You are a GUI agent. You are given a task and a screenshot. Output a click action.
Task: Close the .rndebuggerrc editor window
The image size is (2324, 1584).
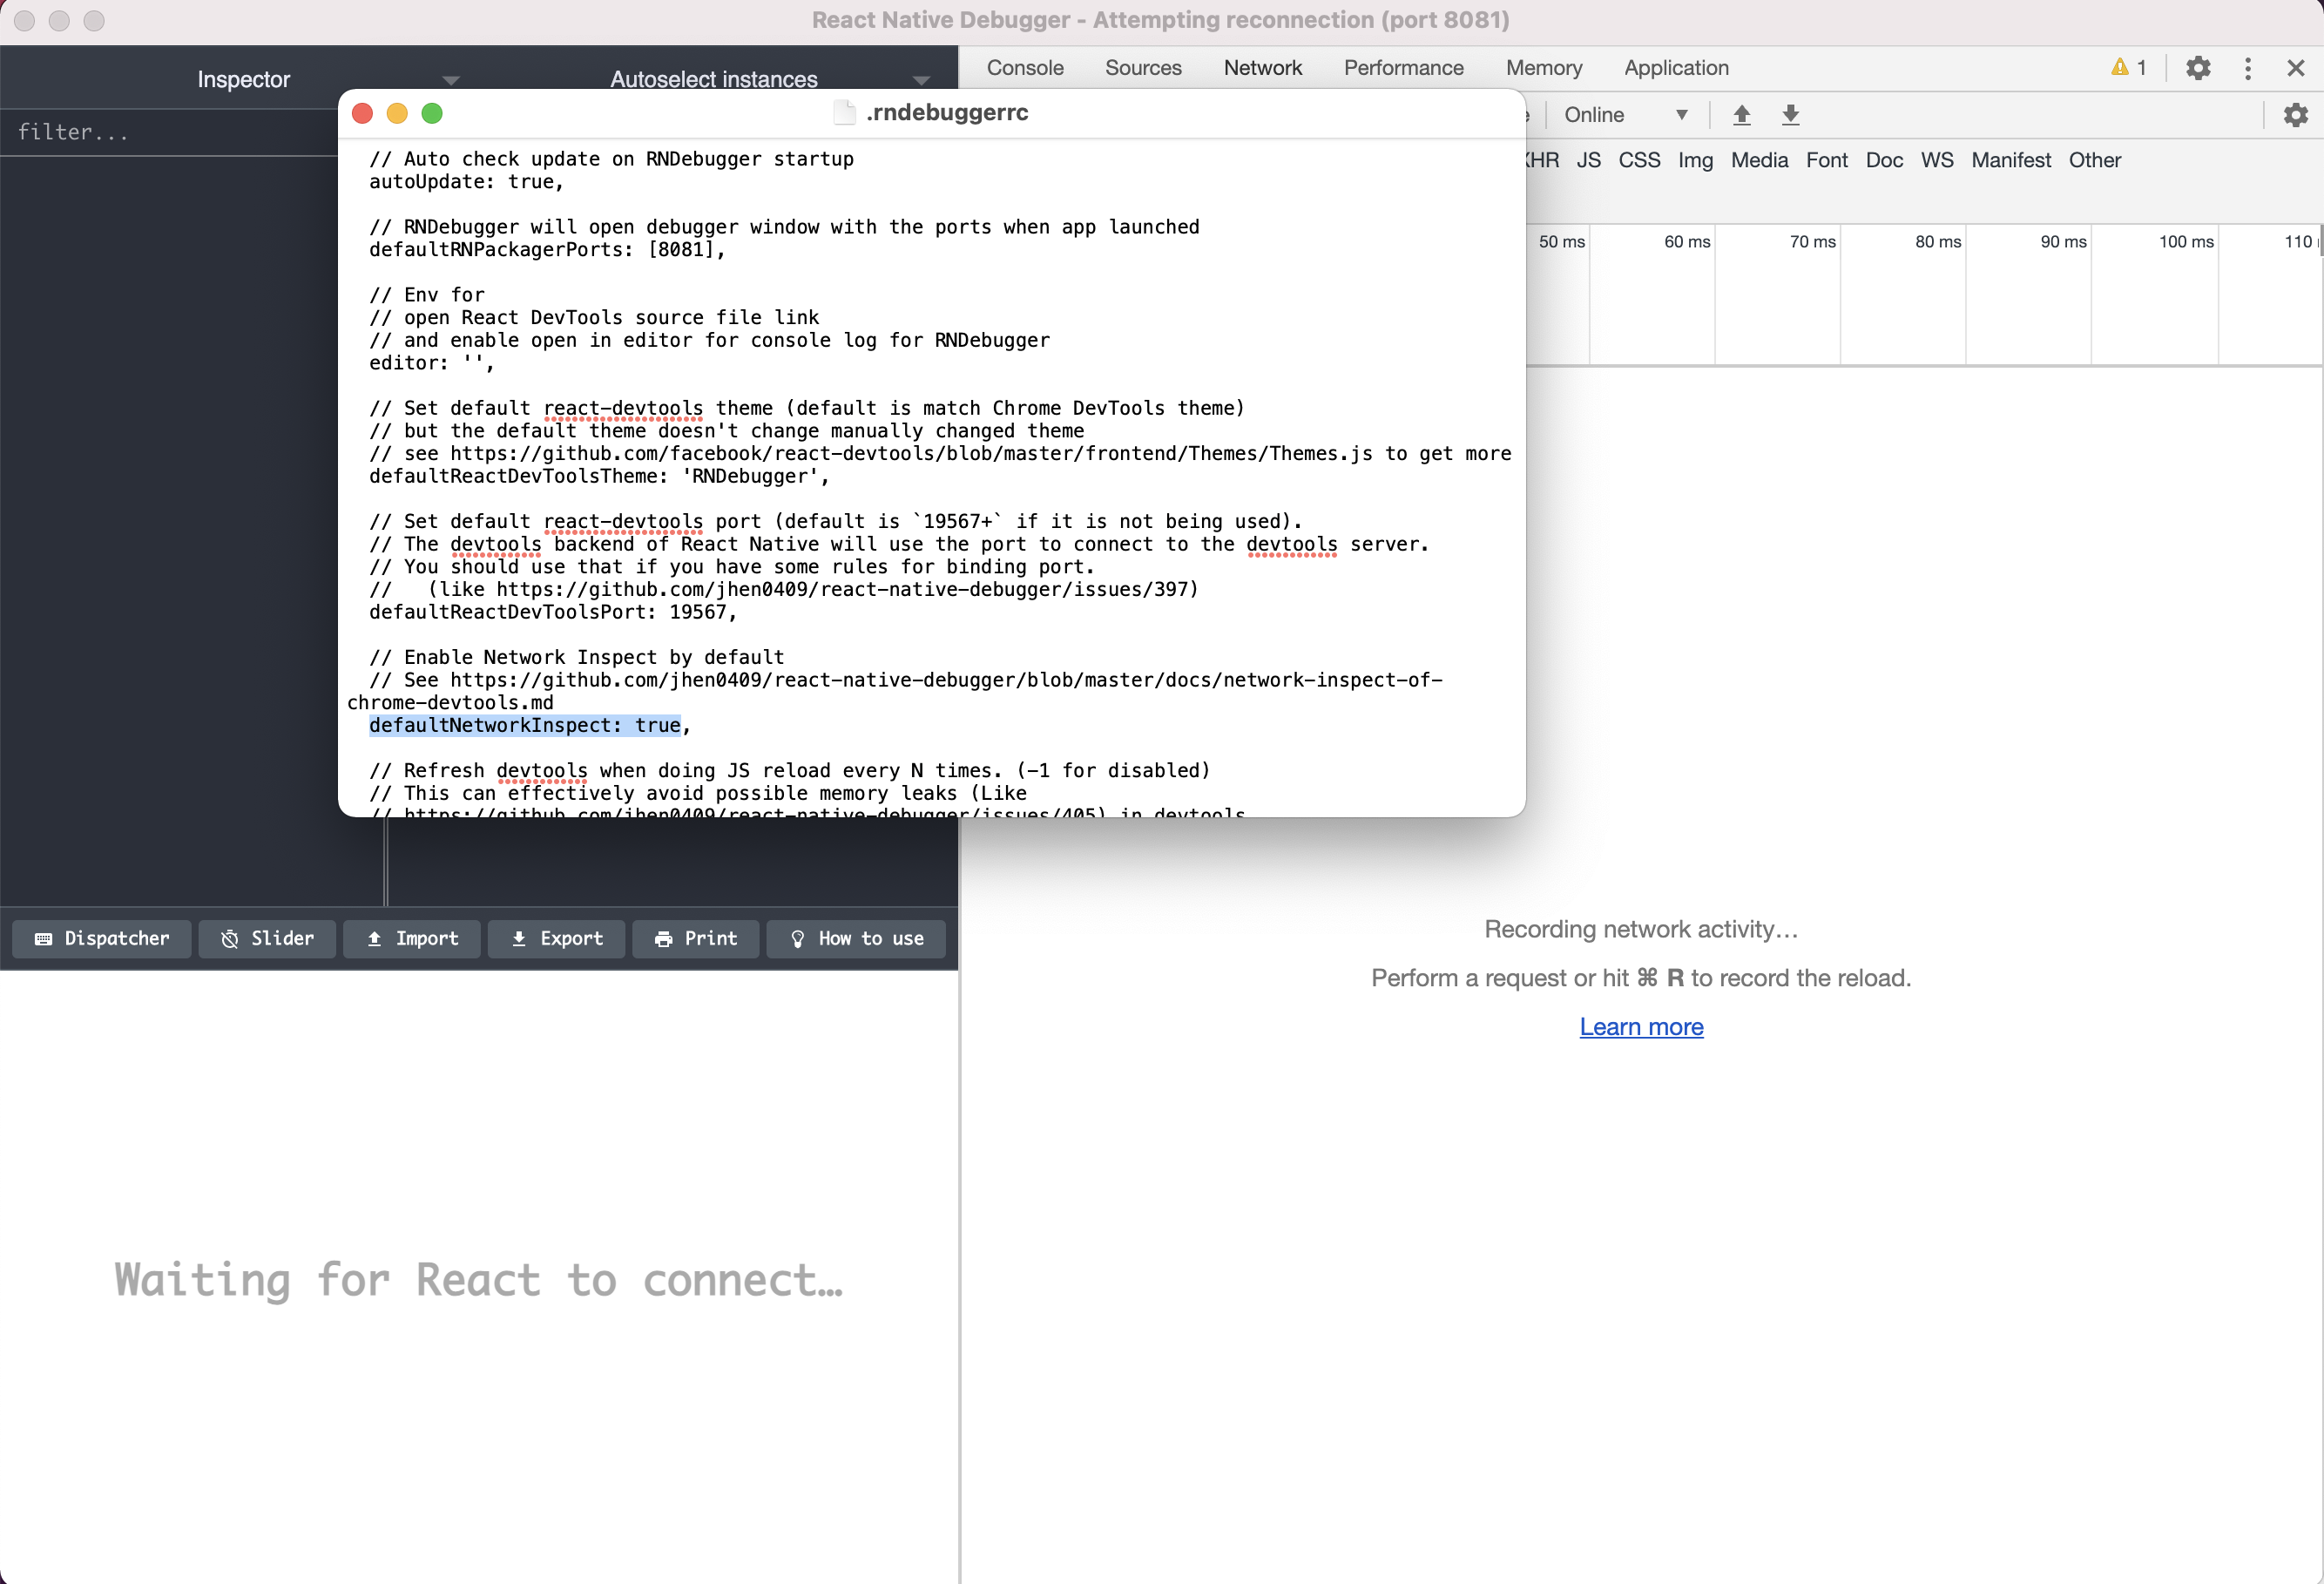[362, 113]
